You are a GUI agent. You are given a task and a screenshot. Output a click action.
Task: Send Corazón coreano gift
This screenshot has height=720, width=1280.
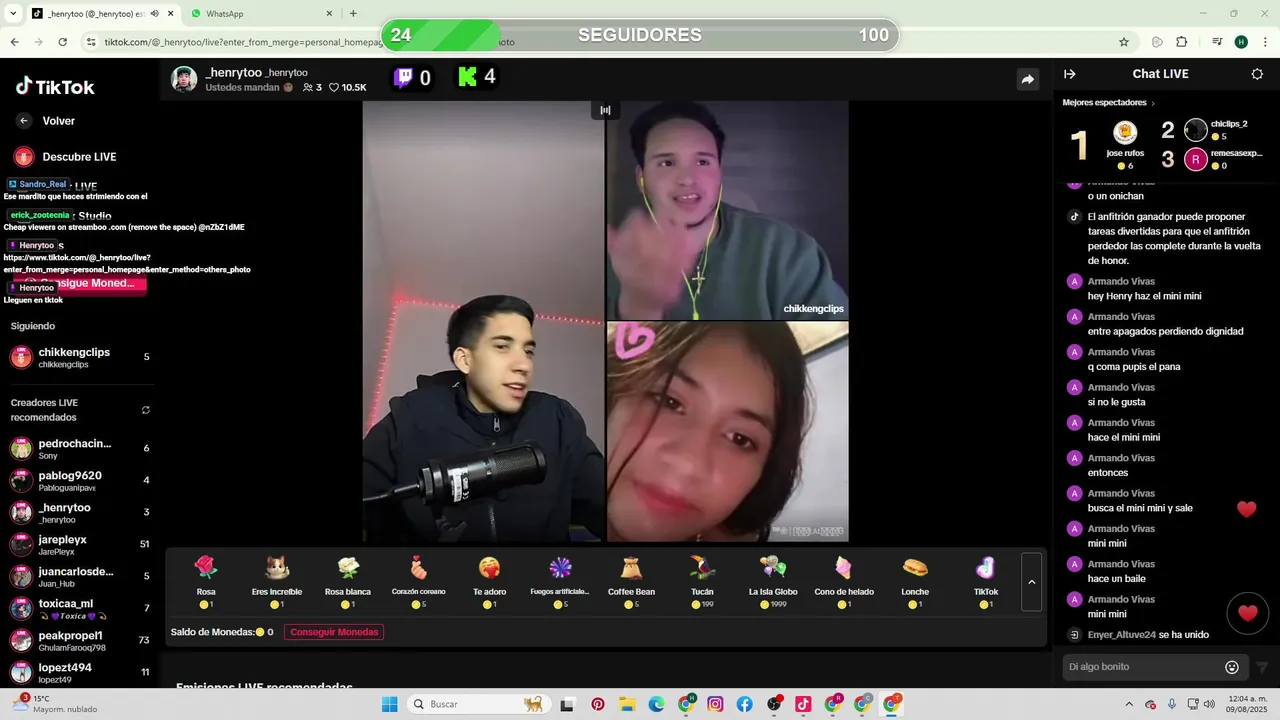click(x=418, y=581)
